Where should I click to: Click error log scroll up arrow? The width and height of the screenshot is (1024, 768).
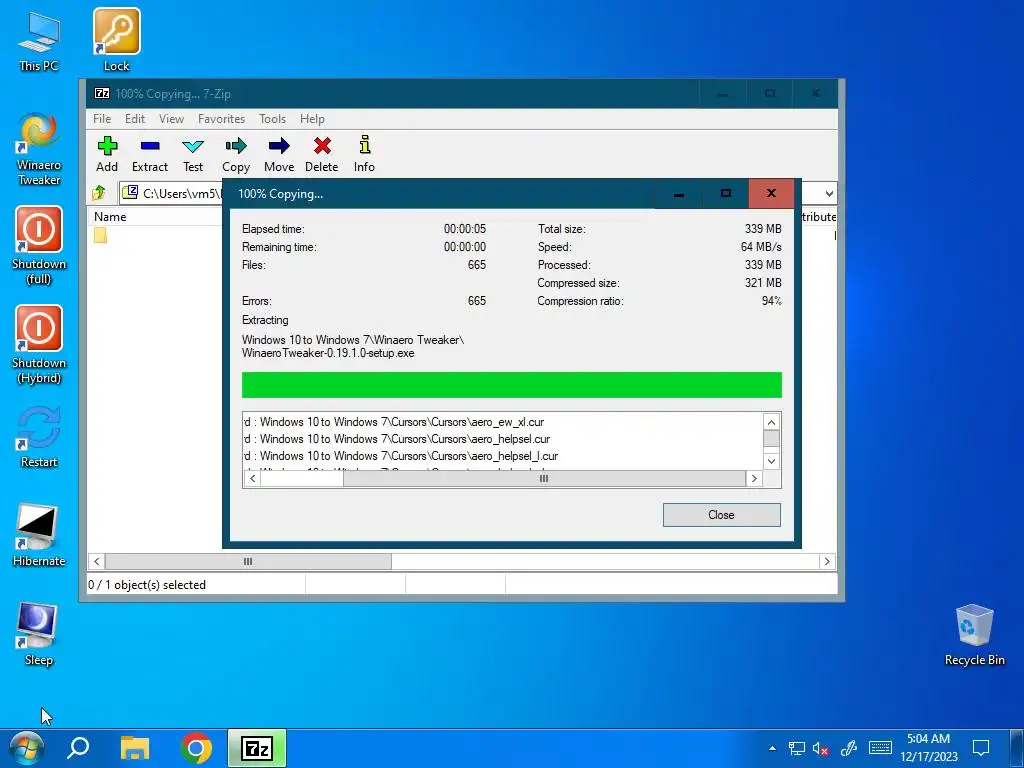click(771, 422)
